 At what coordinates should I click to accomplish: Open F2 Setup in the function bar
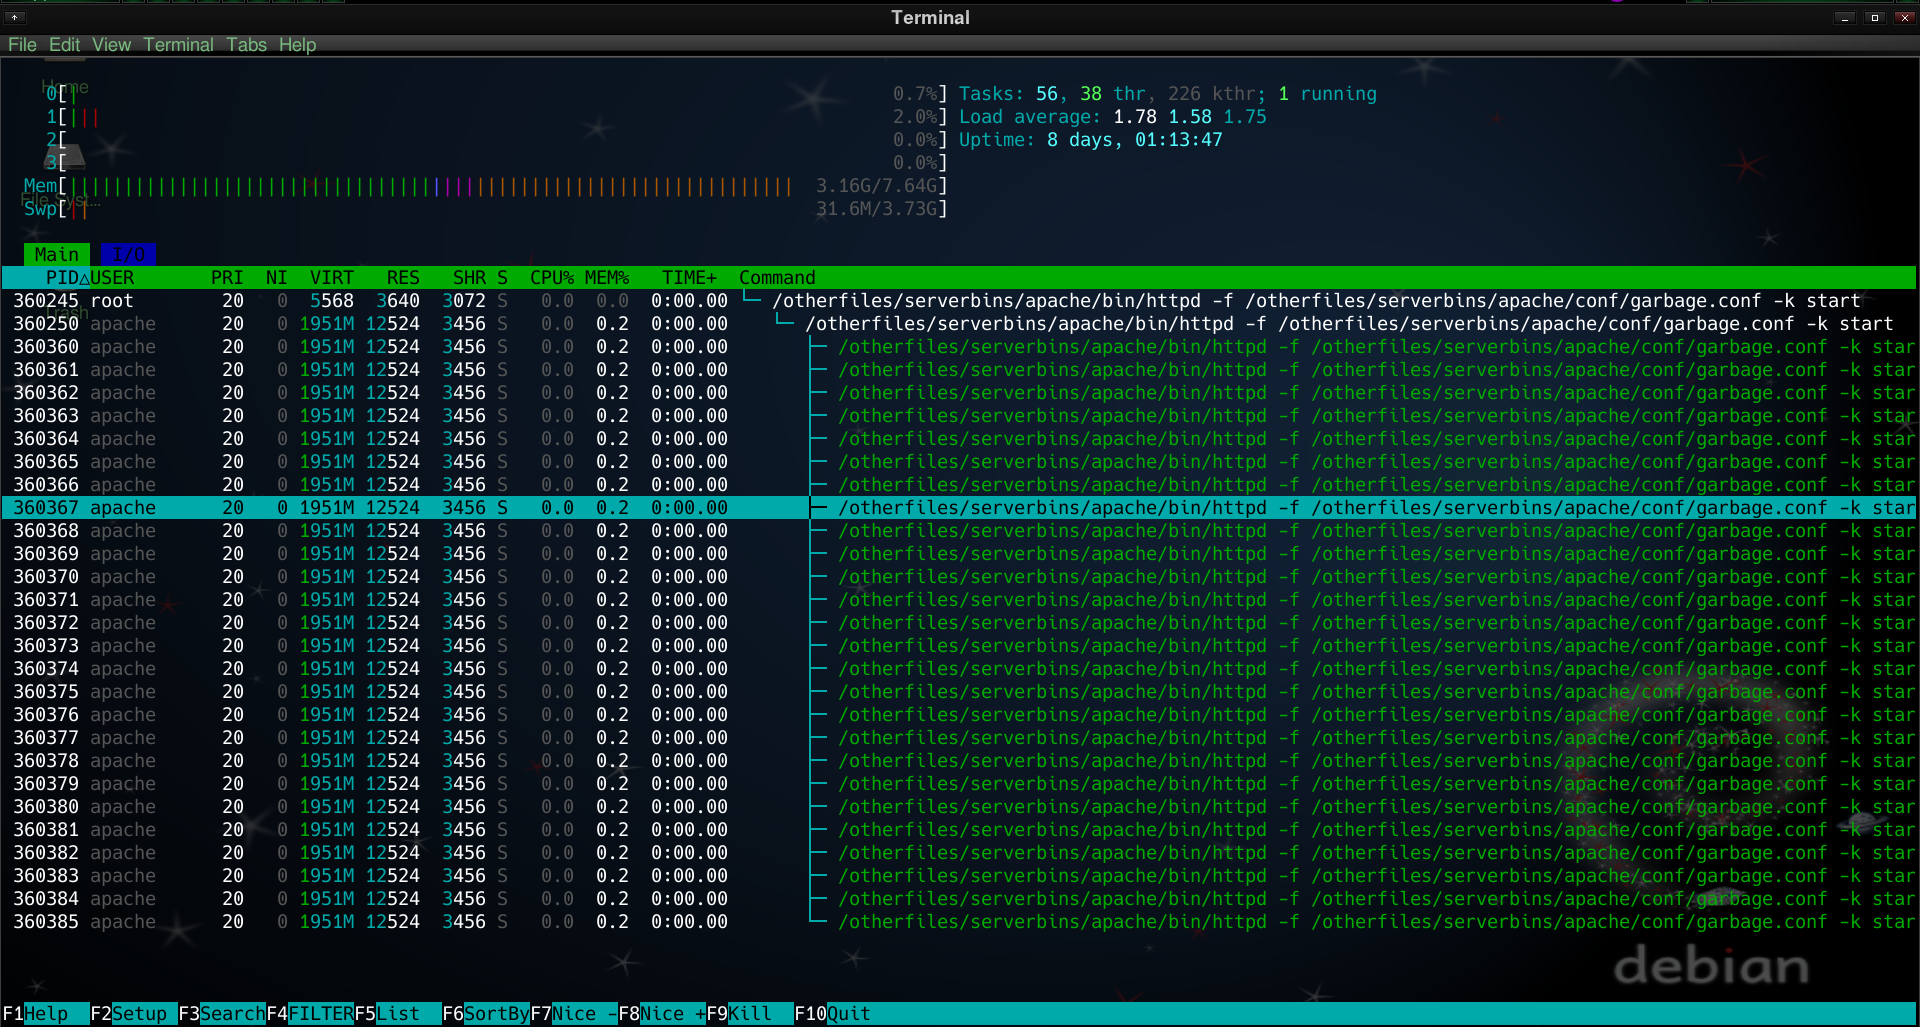coord(134,1014)
